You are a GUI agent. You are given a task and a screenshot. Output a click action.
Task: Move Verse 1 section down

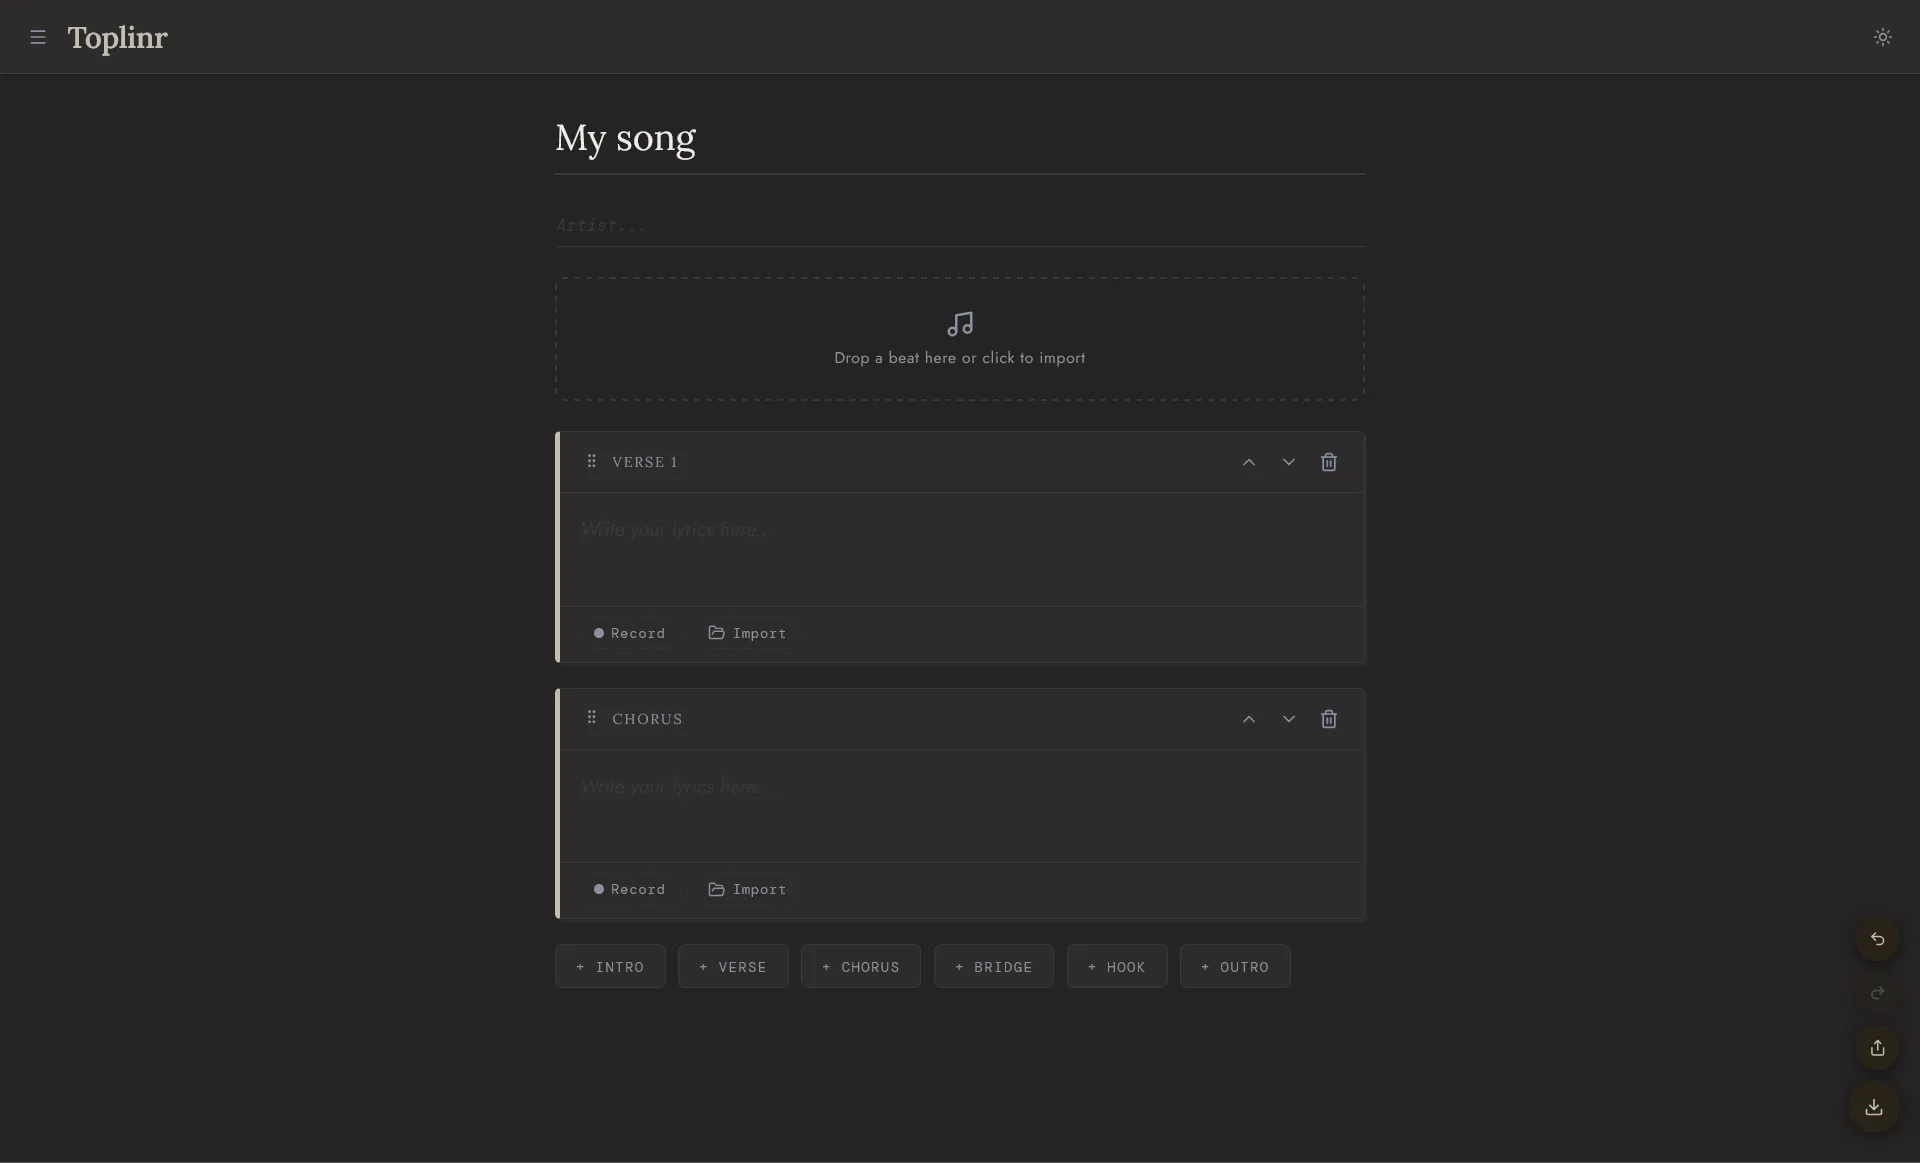(x=1288, y=462)
